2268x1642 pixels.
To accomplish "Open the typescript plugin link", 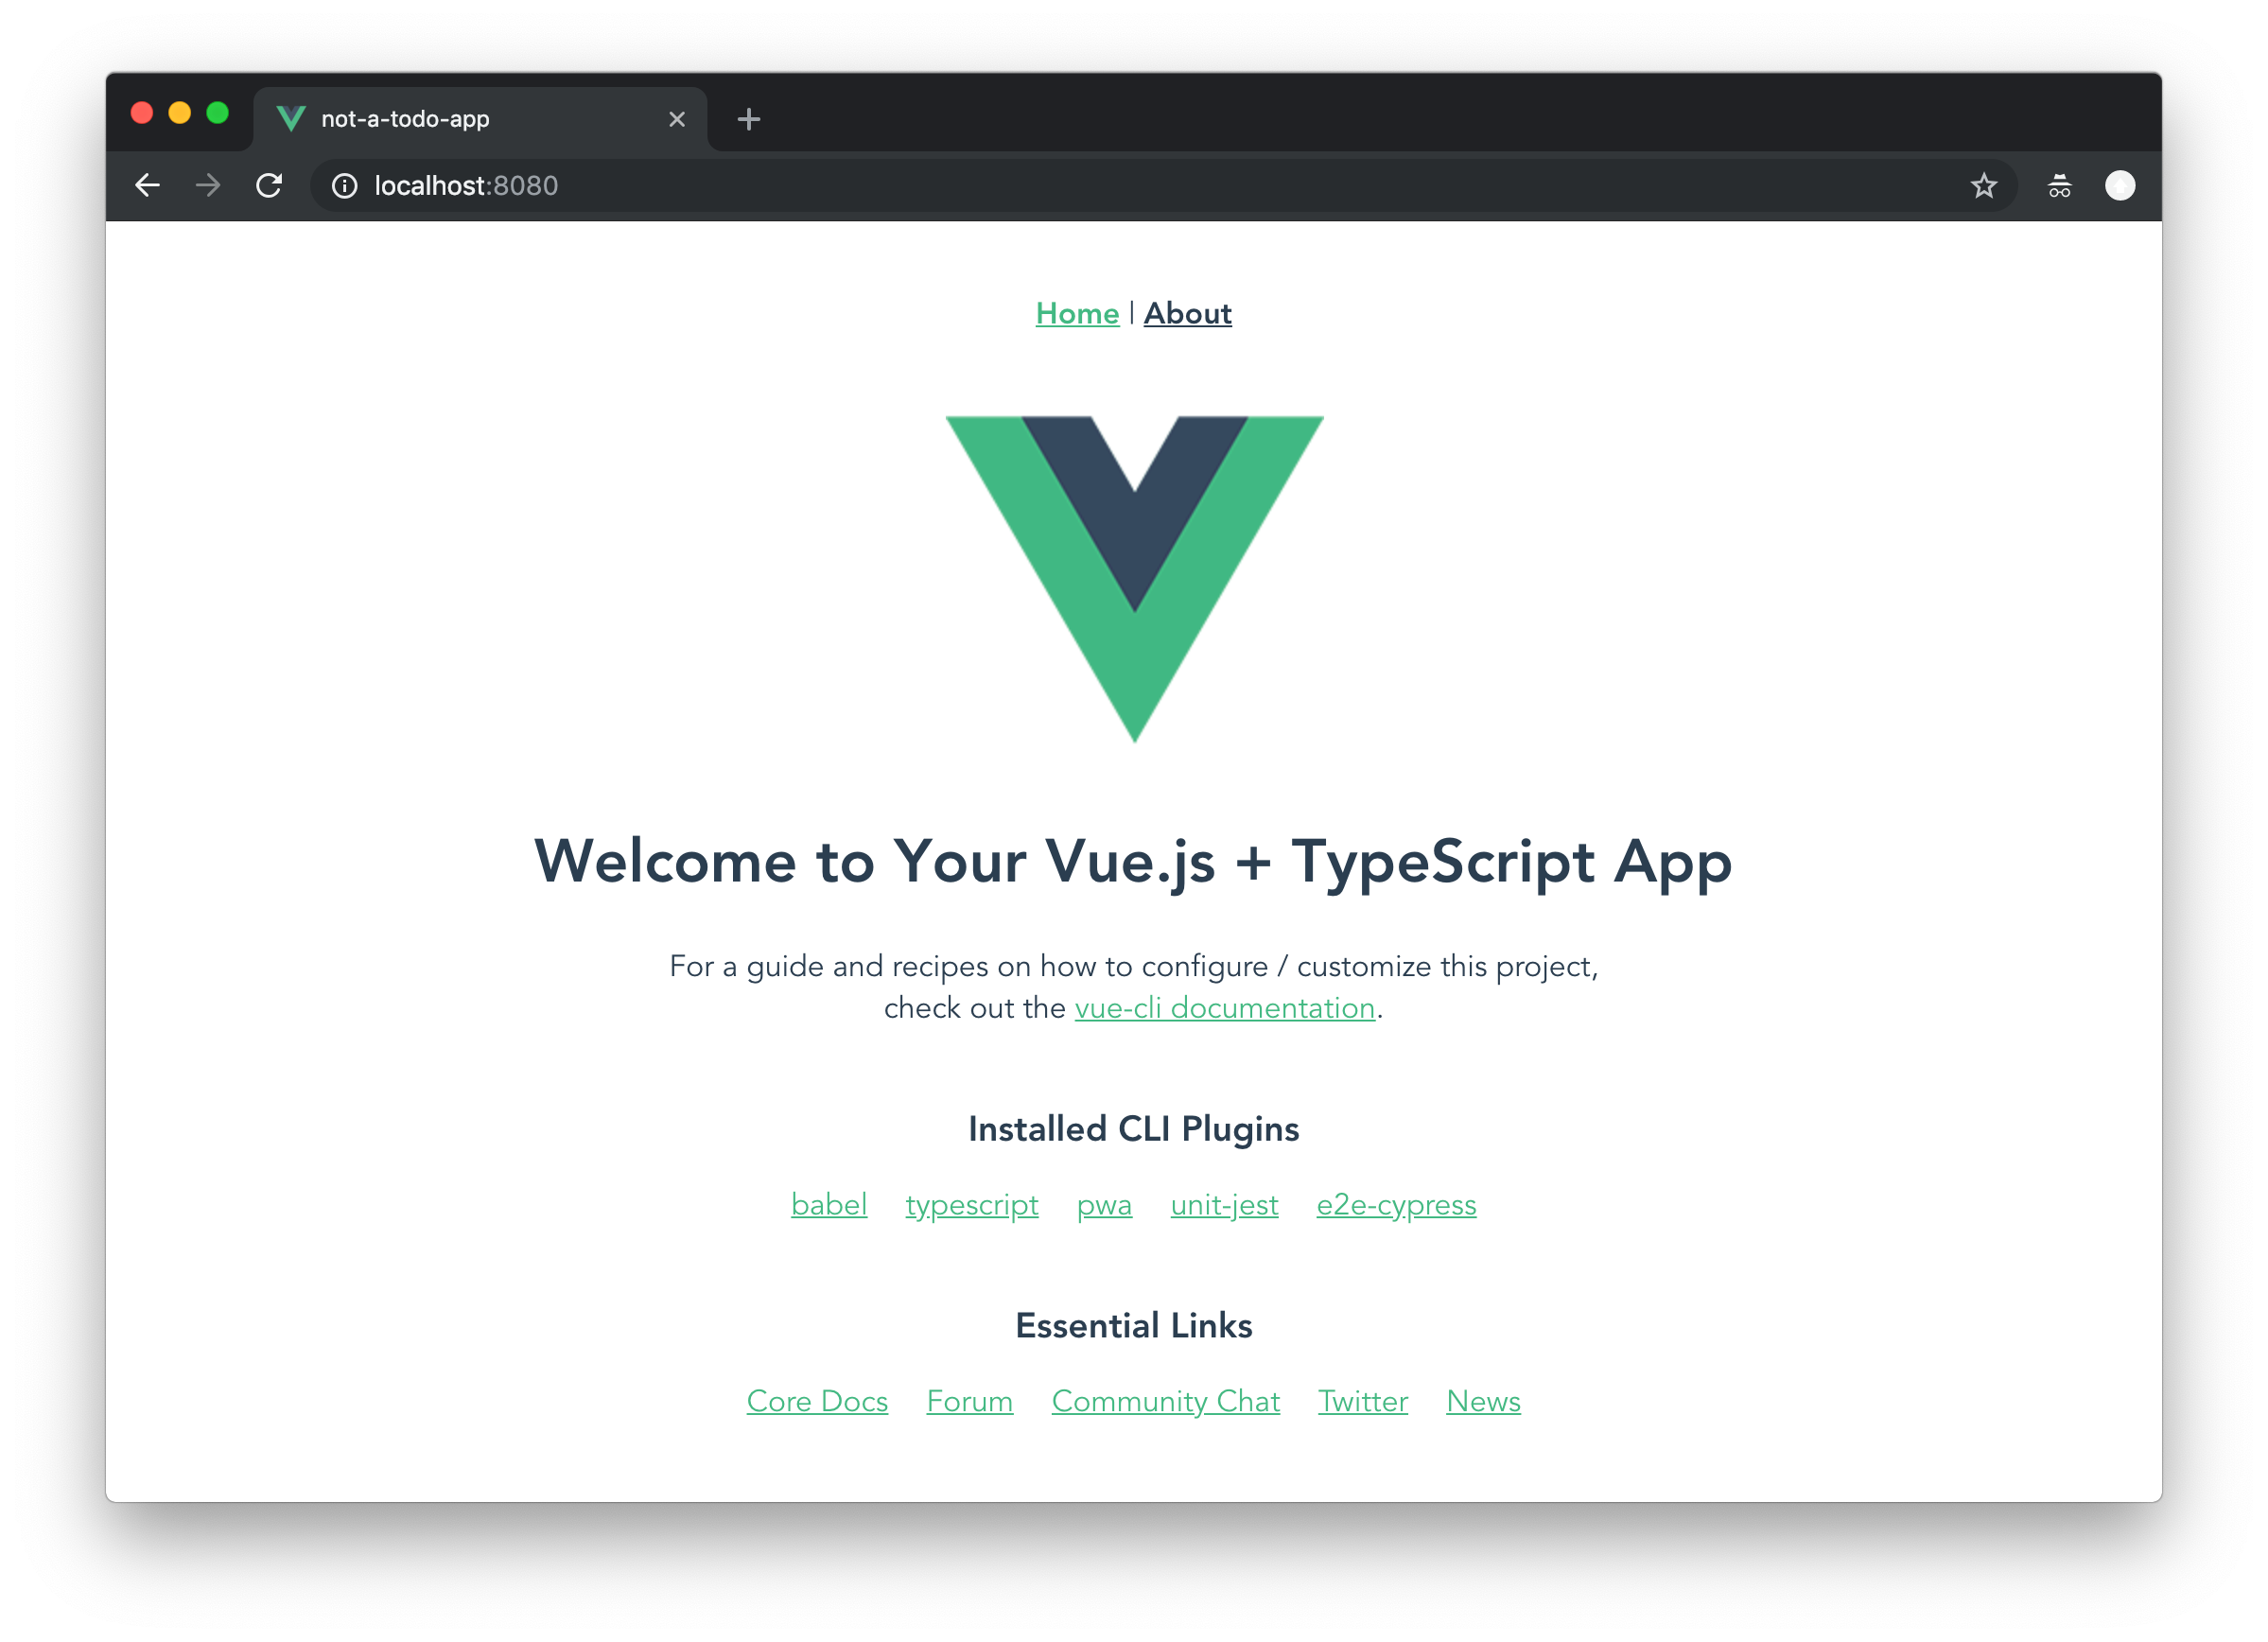I will point(971,1205).
